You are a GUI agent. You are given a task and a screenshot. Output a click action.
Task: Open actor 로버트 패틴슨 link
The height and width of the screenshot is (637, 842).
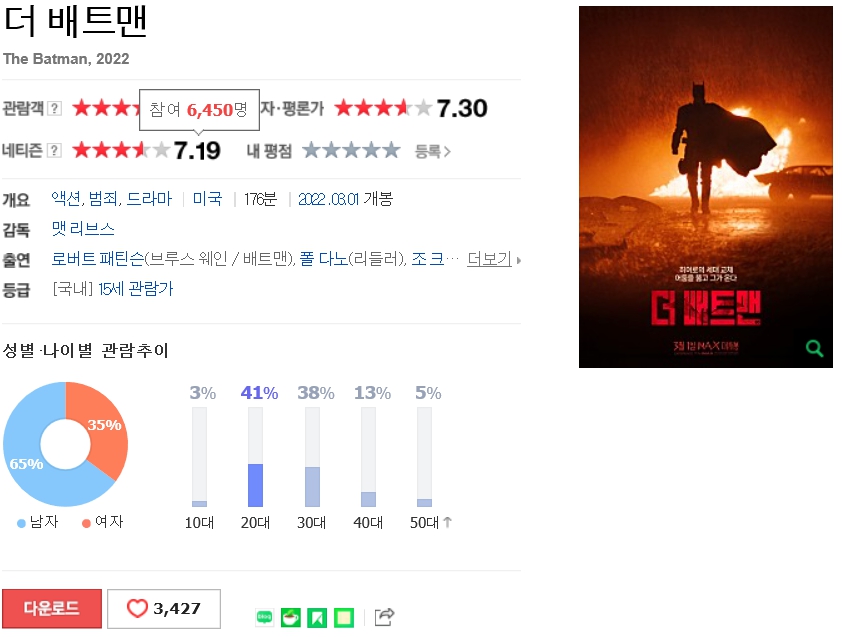click(97, 259)
